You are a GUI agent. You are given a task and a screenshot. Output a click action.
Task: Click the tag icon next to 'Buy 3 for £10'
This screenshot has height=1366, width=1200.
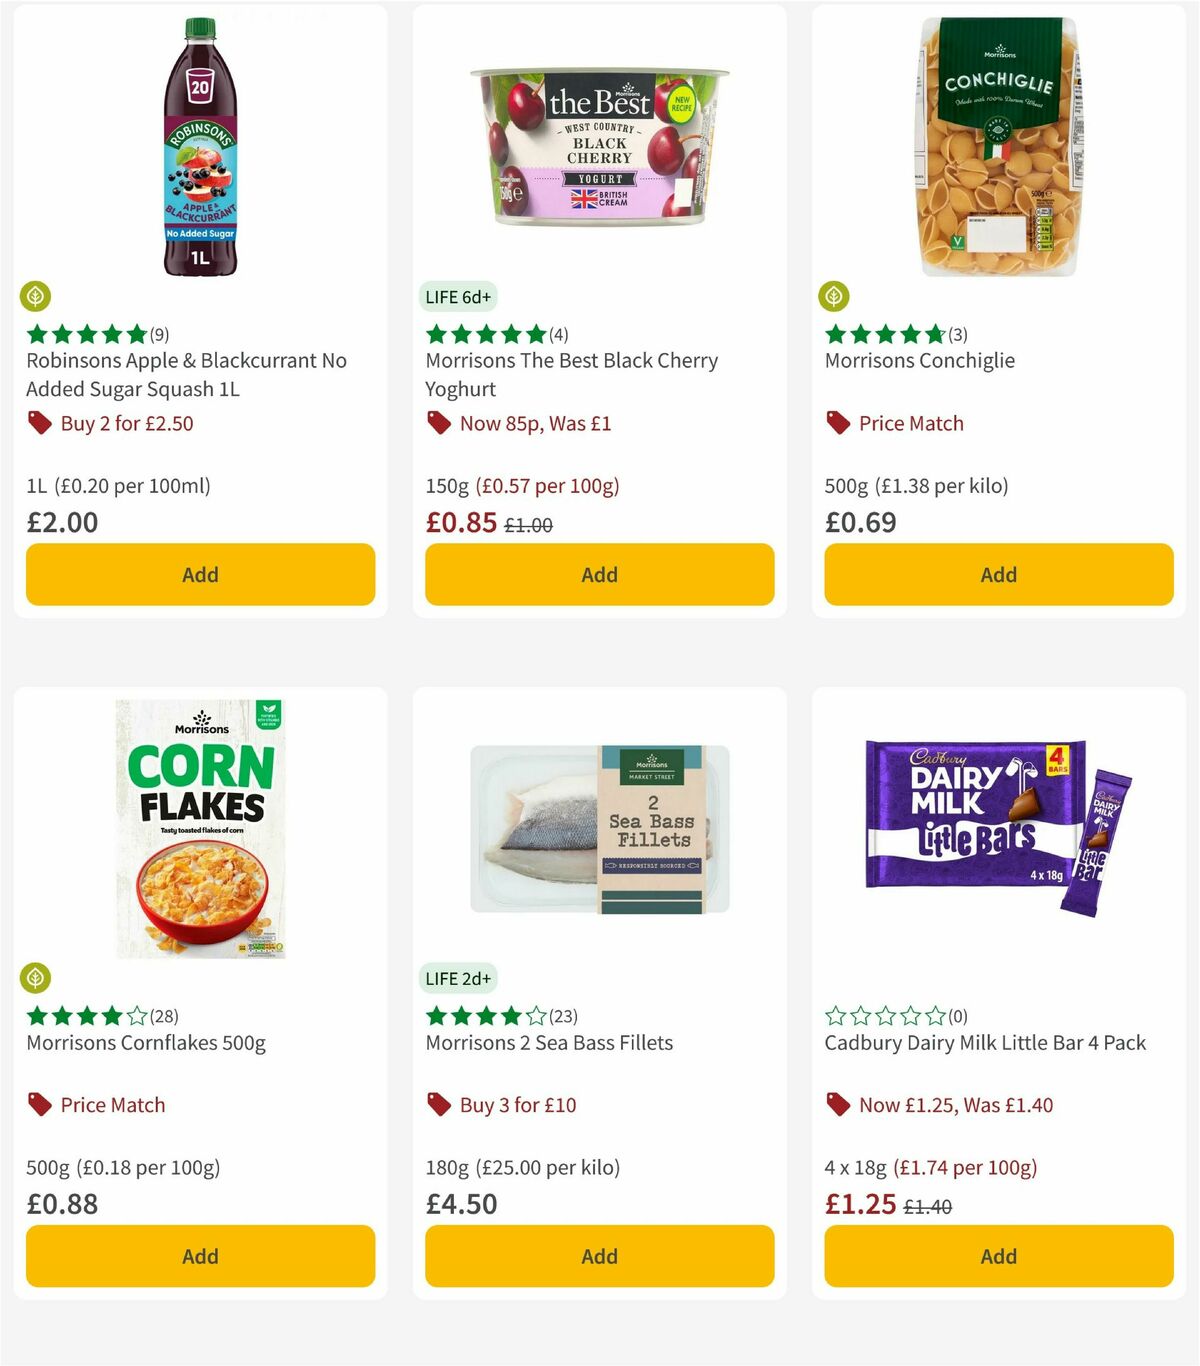click(x=438, y=1105)
